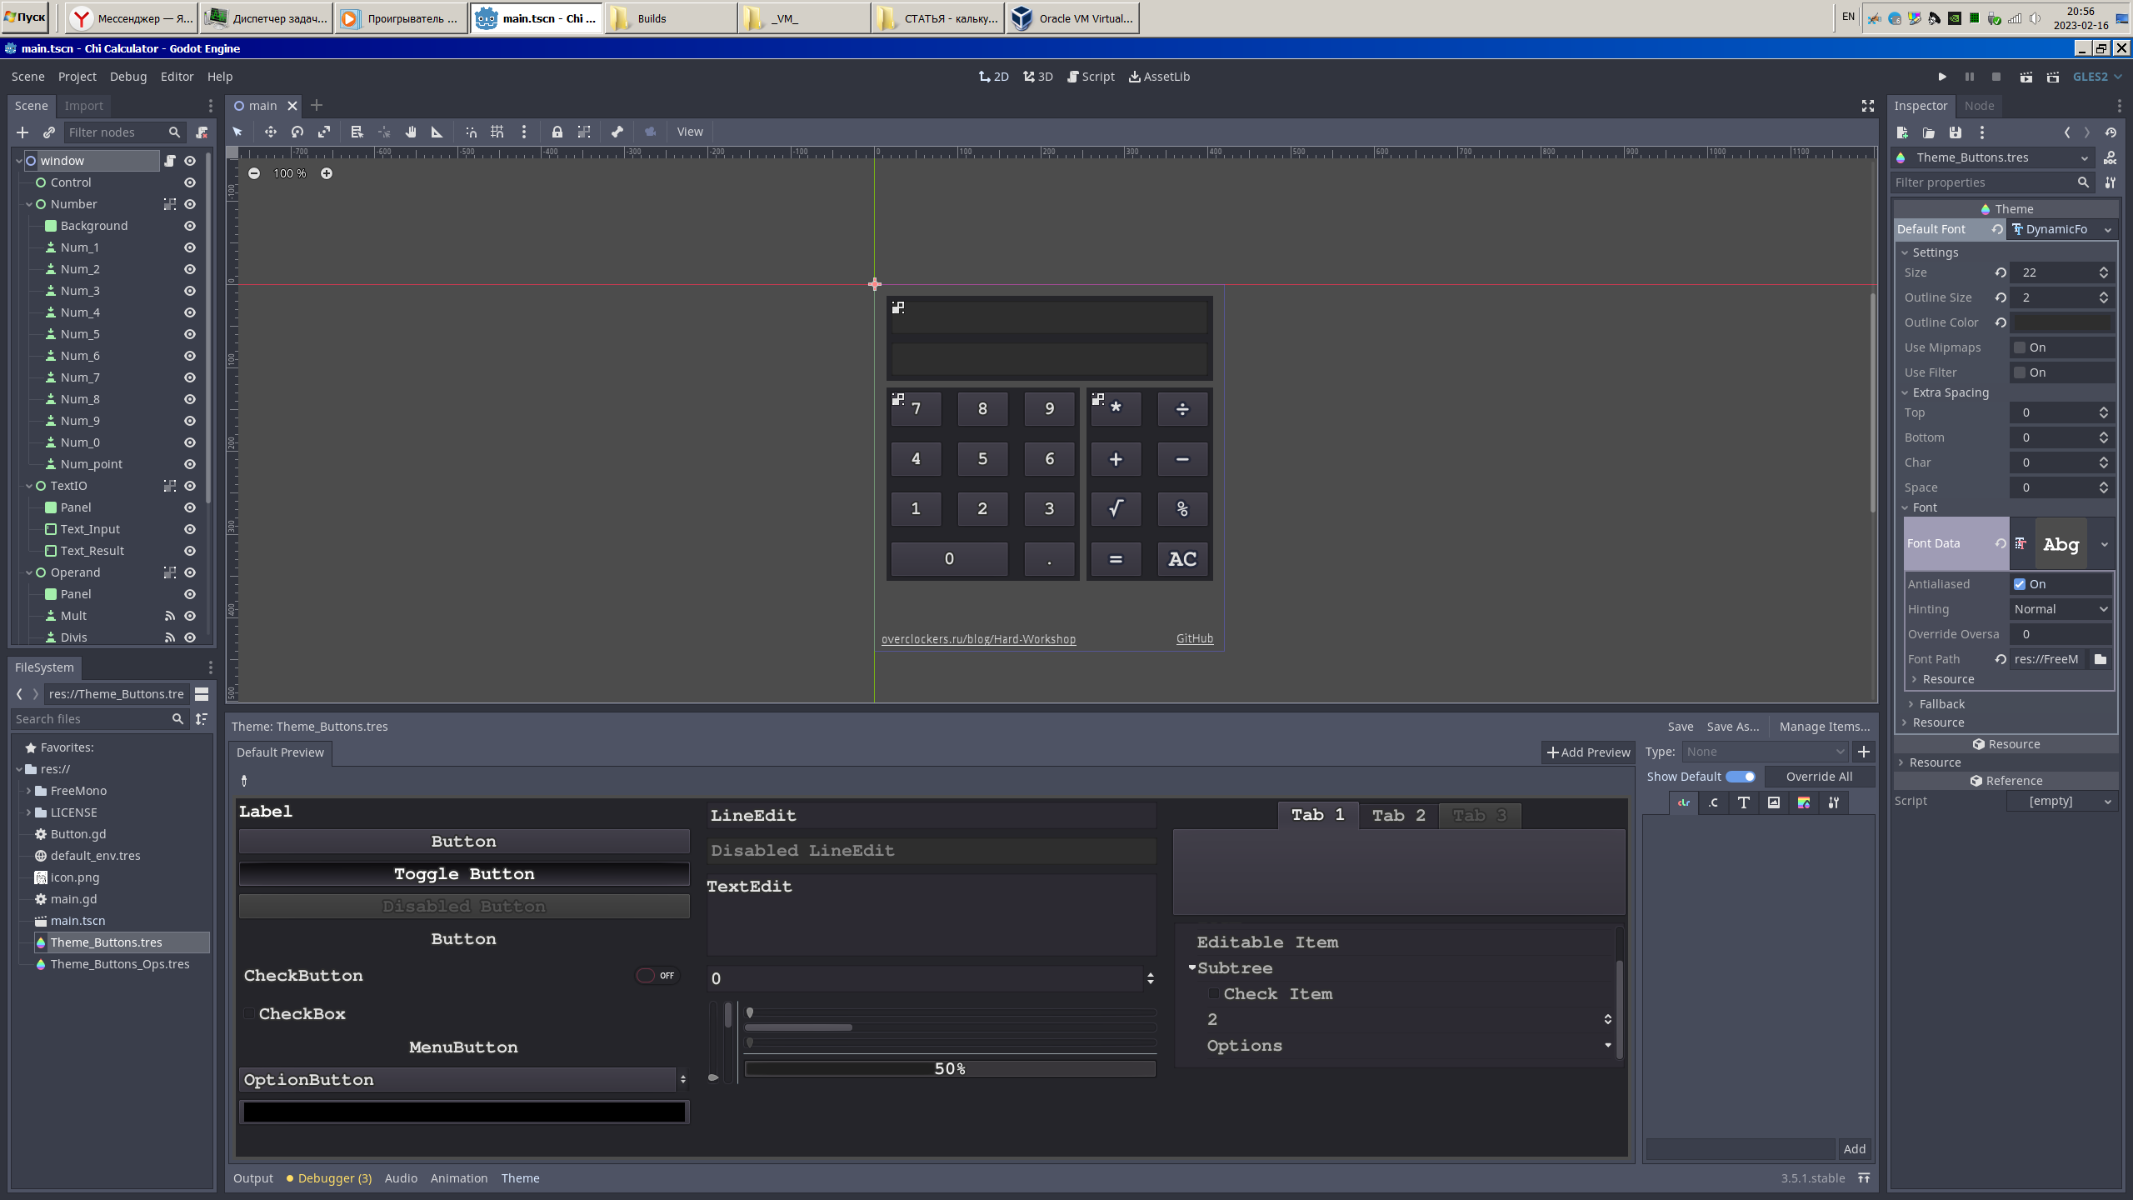Enable the Use Mipmaps checkbox
The image size is (2133, 1200).
2019,348
